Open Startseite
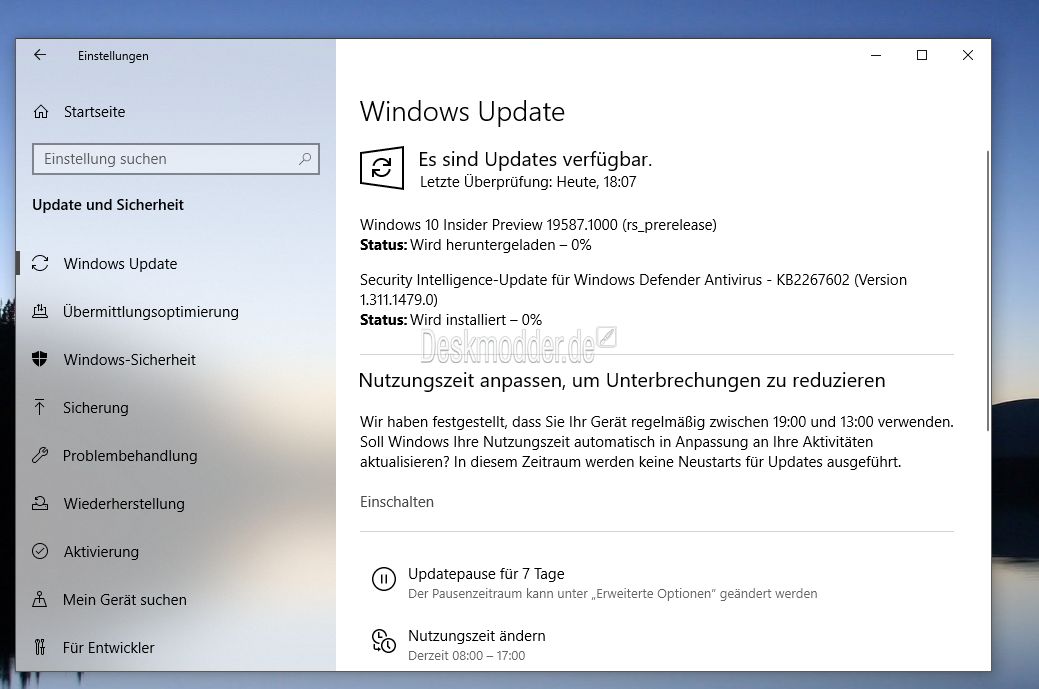 point(94,112)
